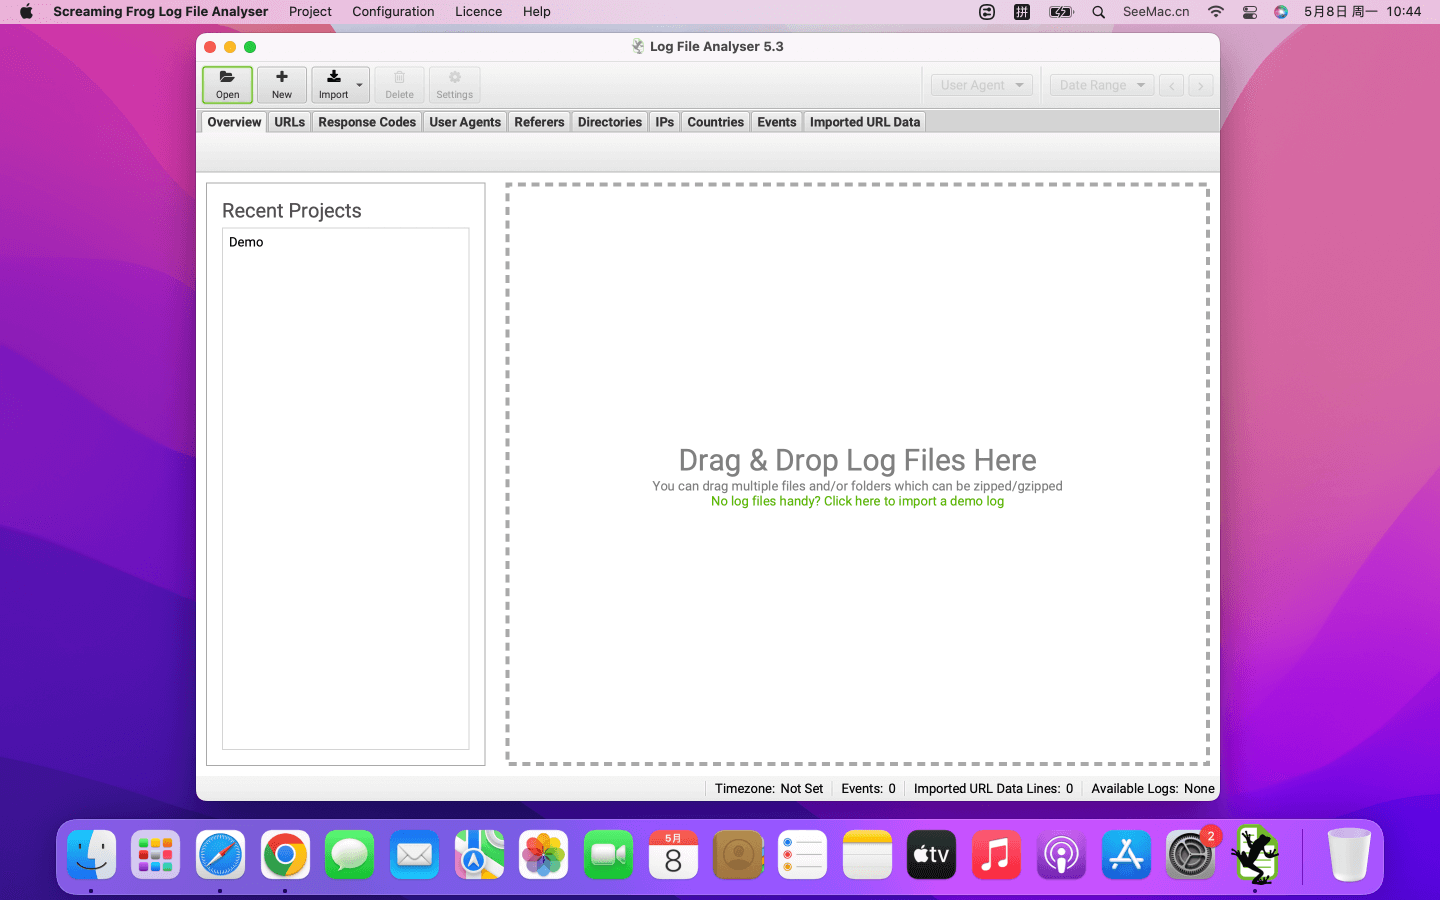Open the Configuration menu

393,12
